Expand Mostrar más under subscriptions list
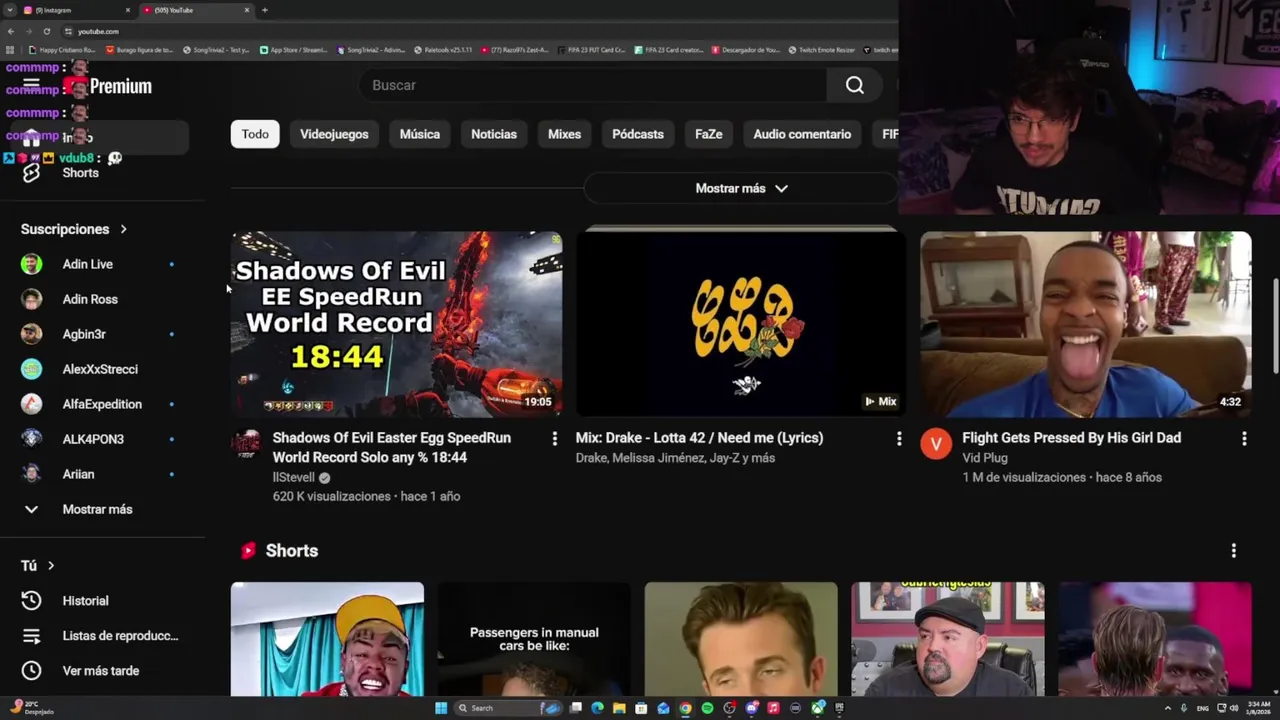The image size is (1280, 720). click(97, 509)
